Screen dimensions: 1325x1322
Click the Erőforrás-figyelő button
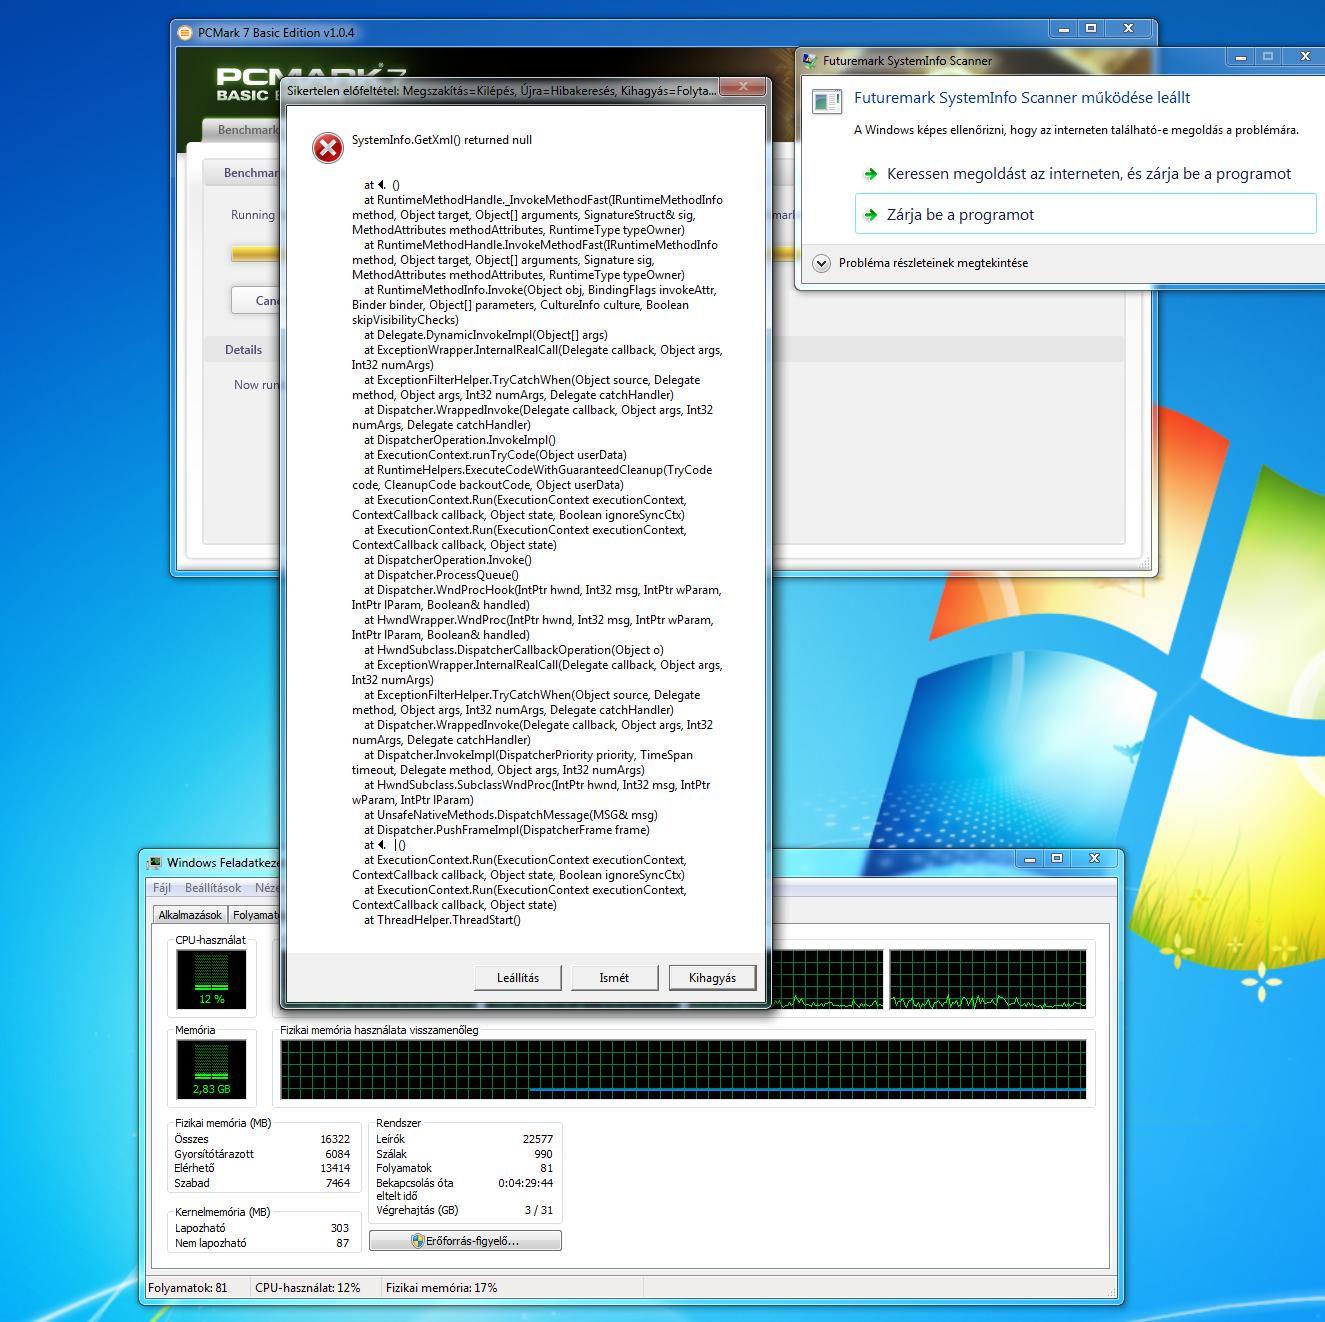[465, 1241]
